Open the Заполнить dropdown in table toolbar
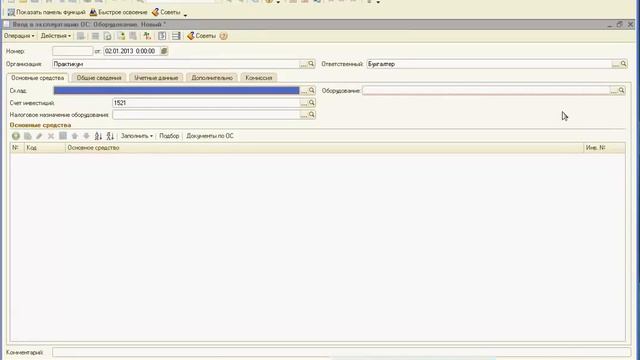 pyautogui.click(x=137, y=136)
